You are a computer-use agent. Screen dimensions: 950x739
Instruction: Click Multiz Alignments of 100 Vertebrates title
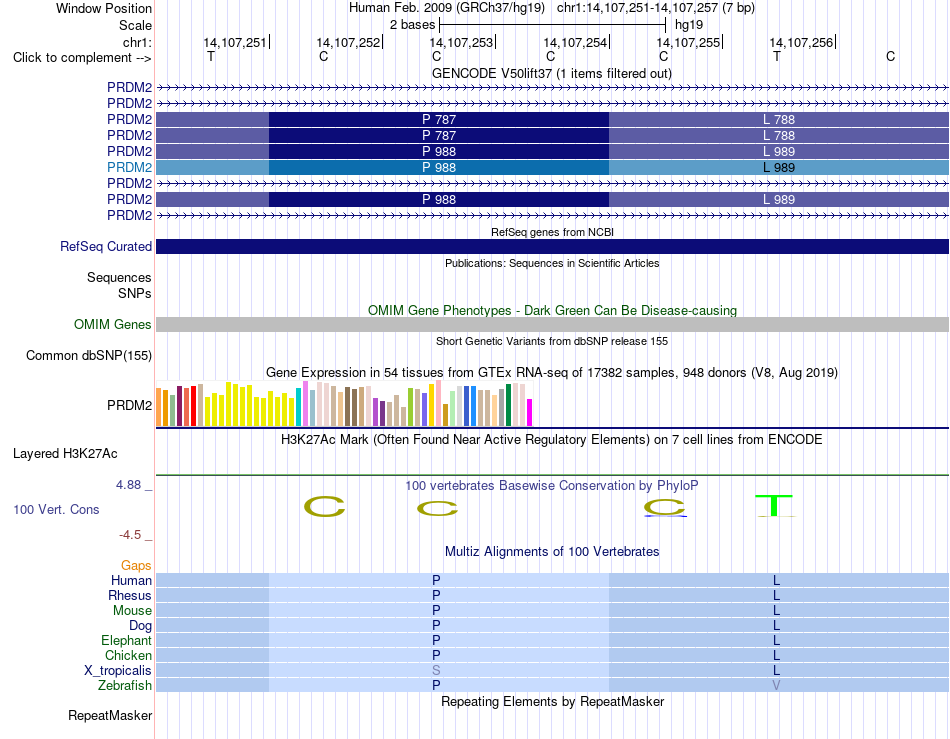pyautogui.click(x=552, y=551)
